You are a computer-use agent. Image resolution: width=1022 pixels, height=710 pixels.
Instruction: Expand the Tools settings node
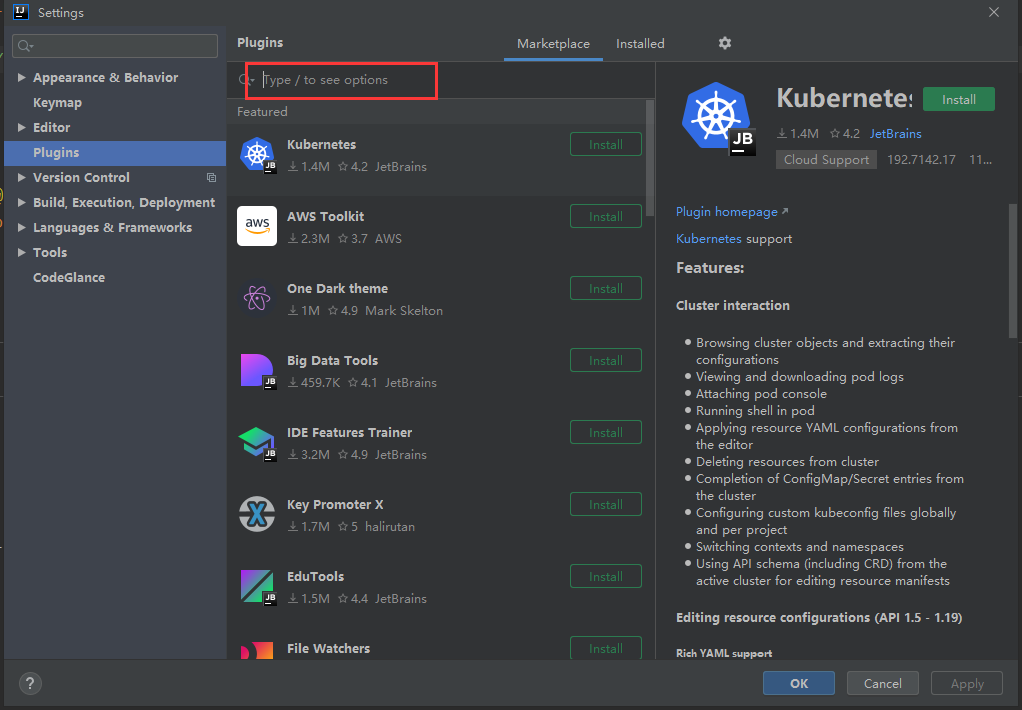point(22,252)
